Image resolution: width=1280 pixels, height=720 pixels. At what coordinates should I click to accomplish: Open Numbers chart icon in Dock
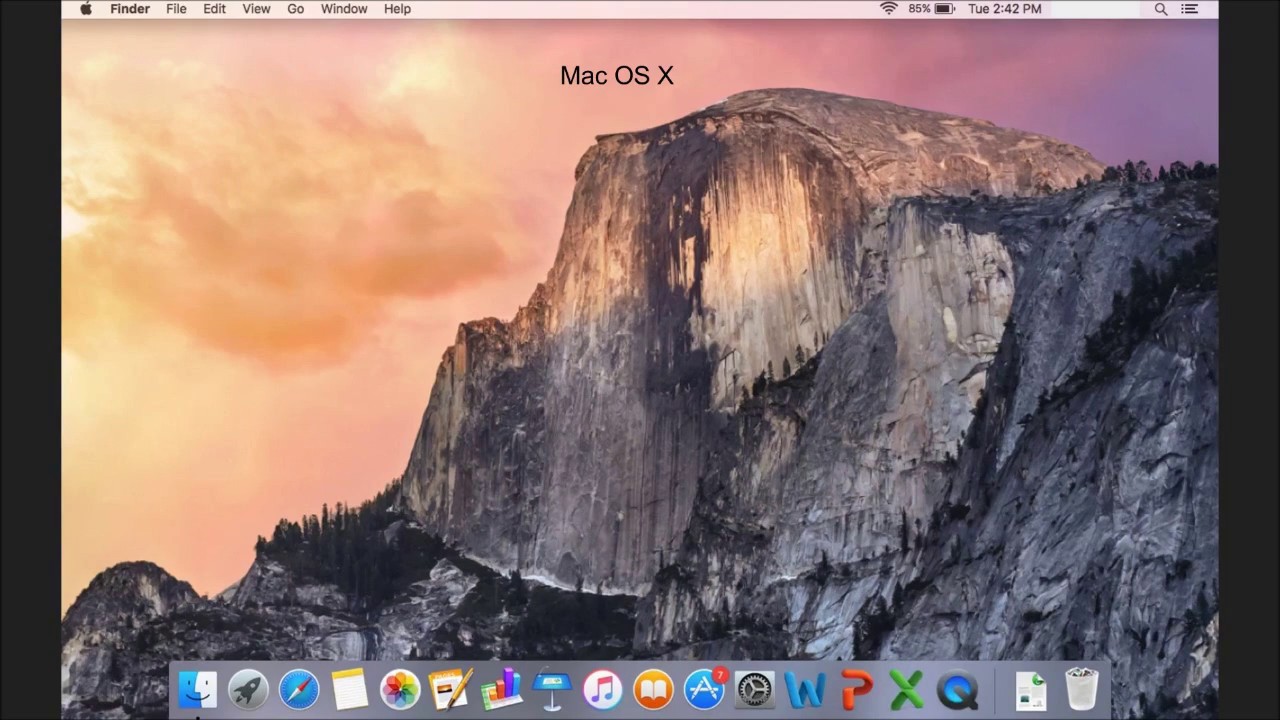point(502,690)
